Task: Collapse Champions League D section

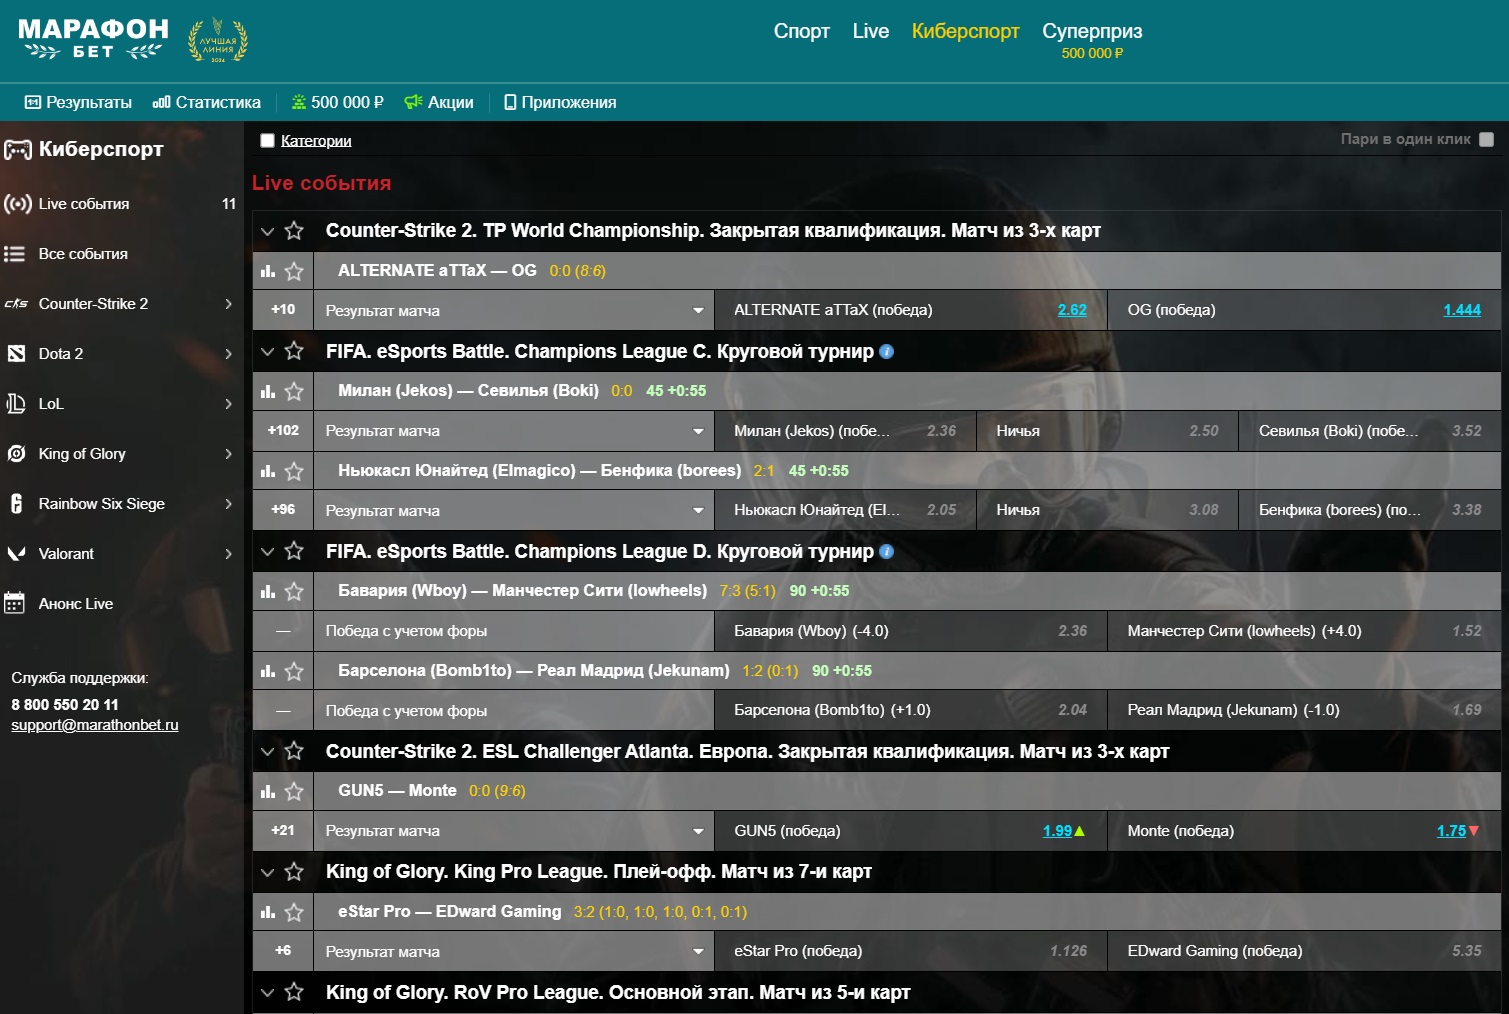Action: (267, 551)
